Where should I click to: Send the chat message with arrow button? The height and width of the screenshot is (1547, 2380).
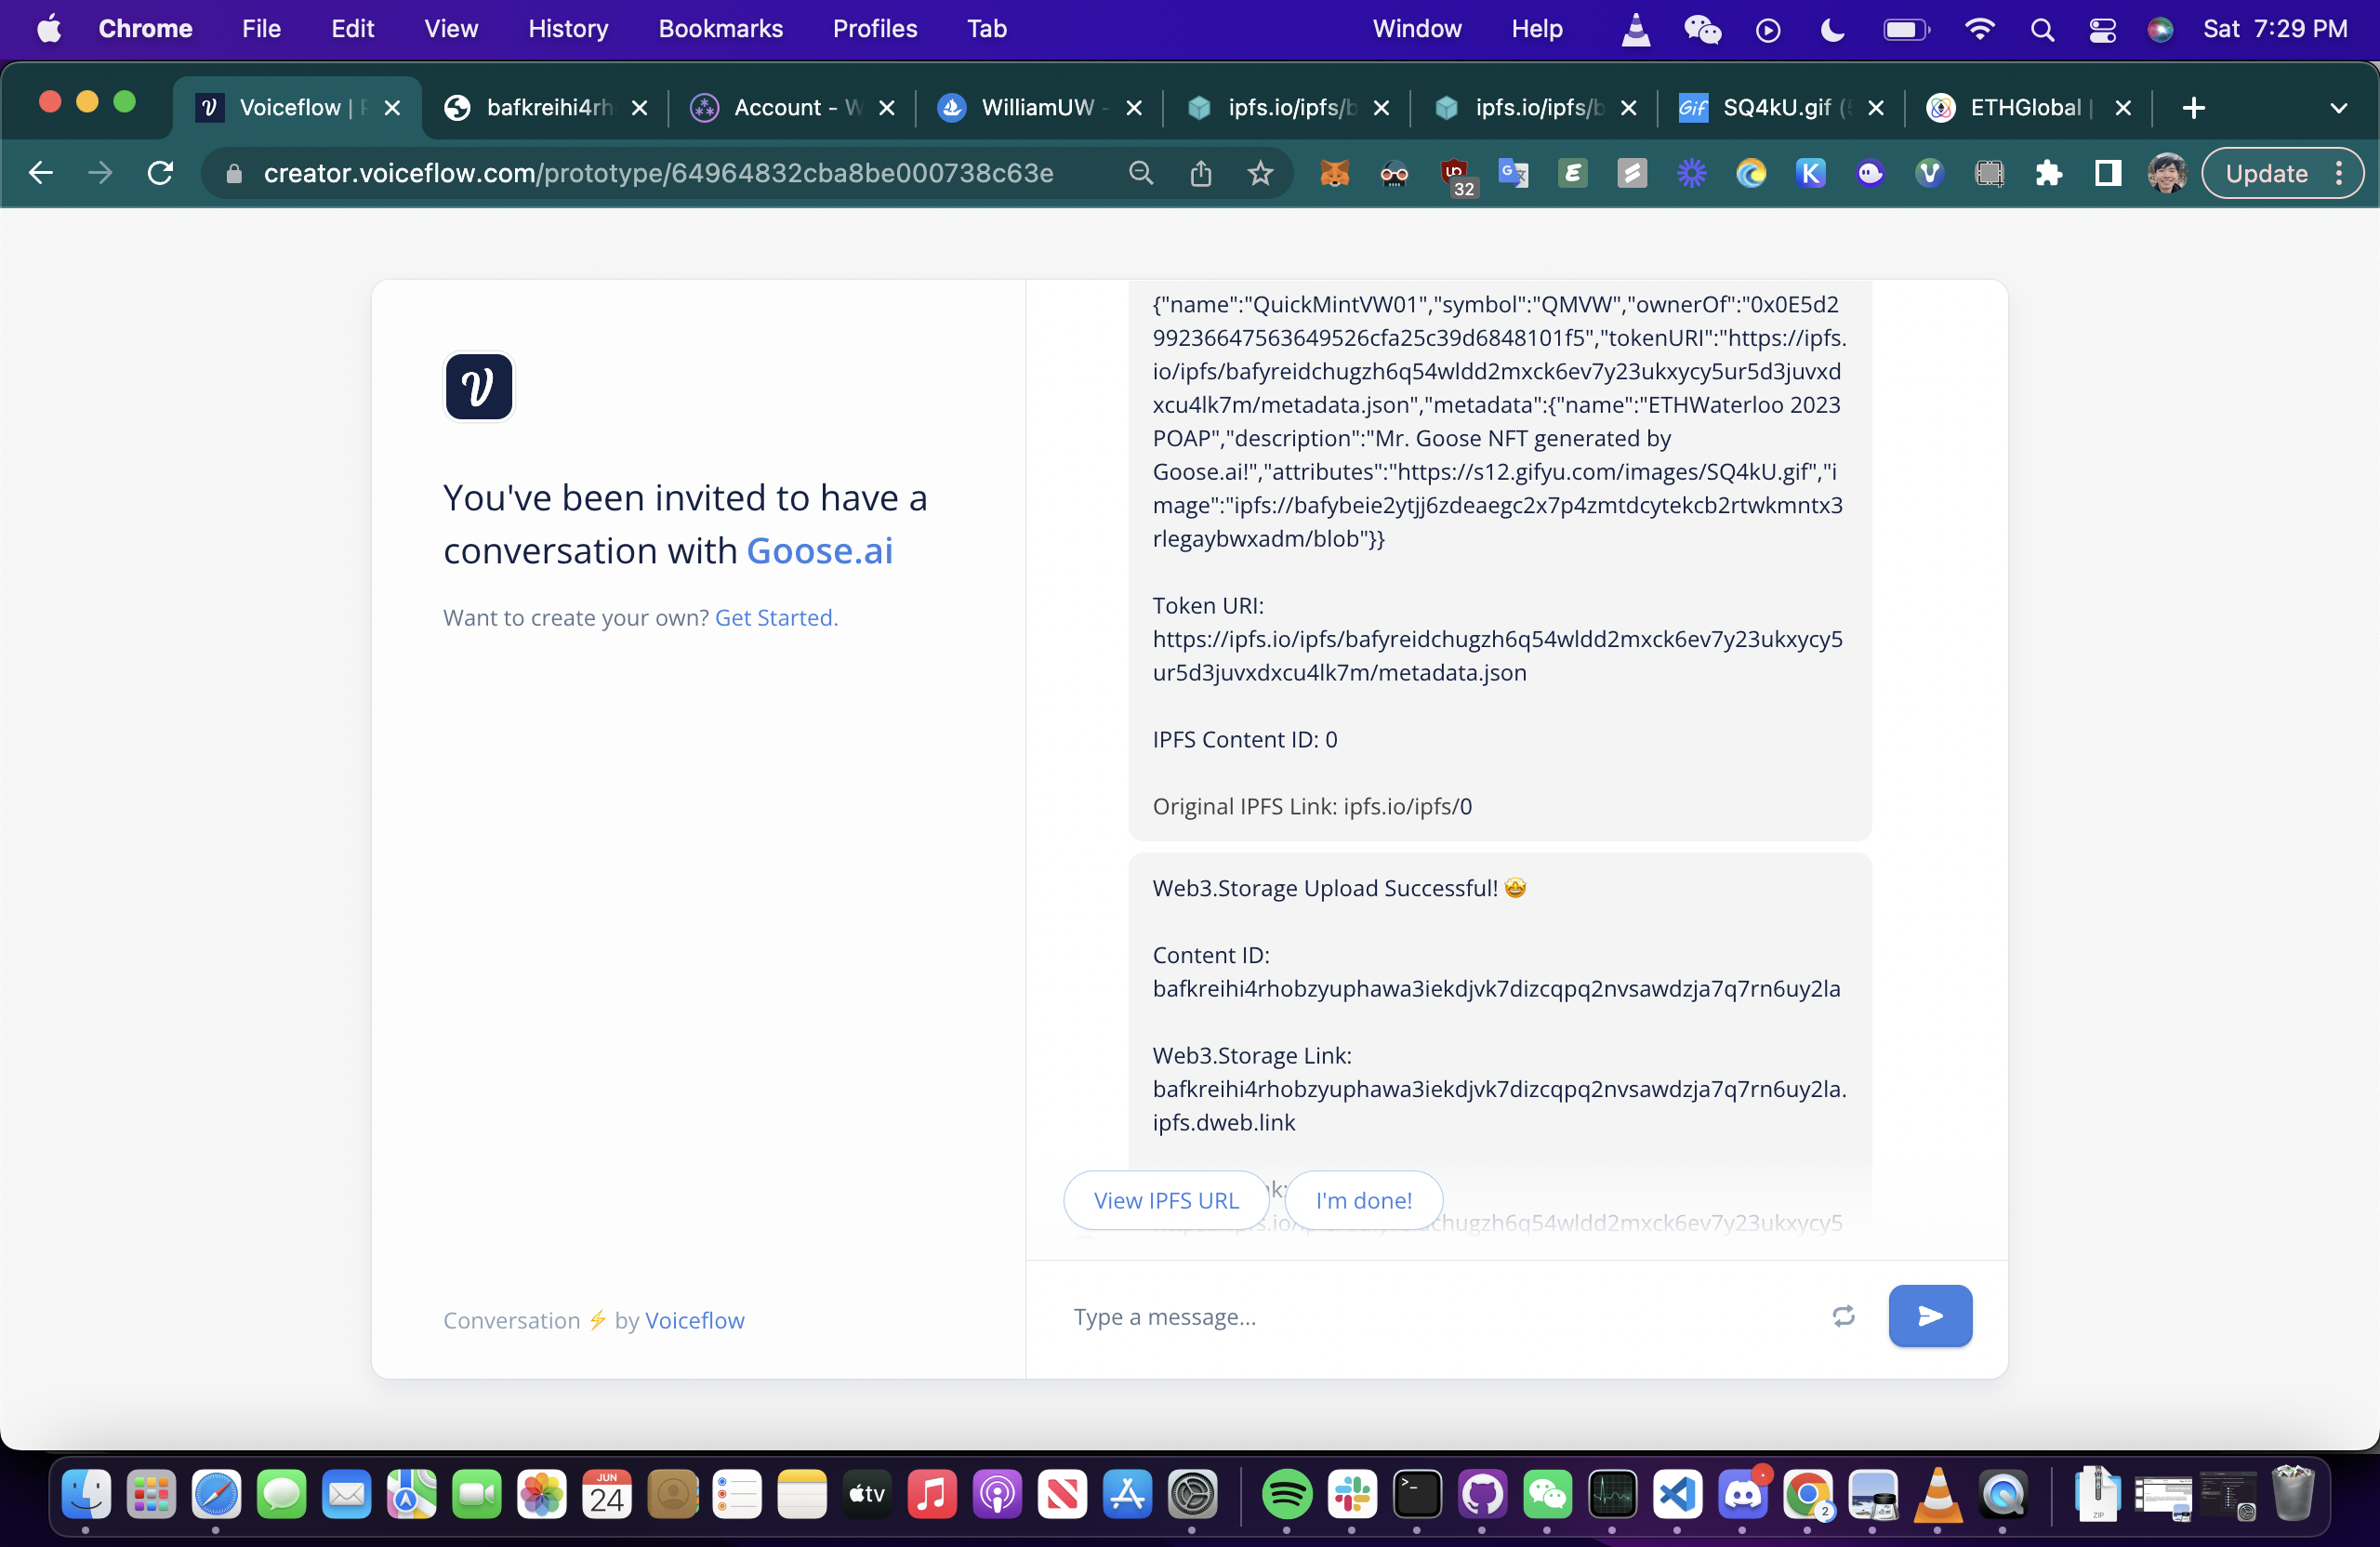coord(1929,1315)
